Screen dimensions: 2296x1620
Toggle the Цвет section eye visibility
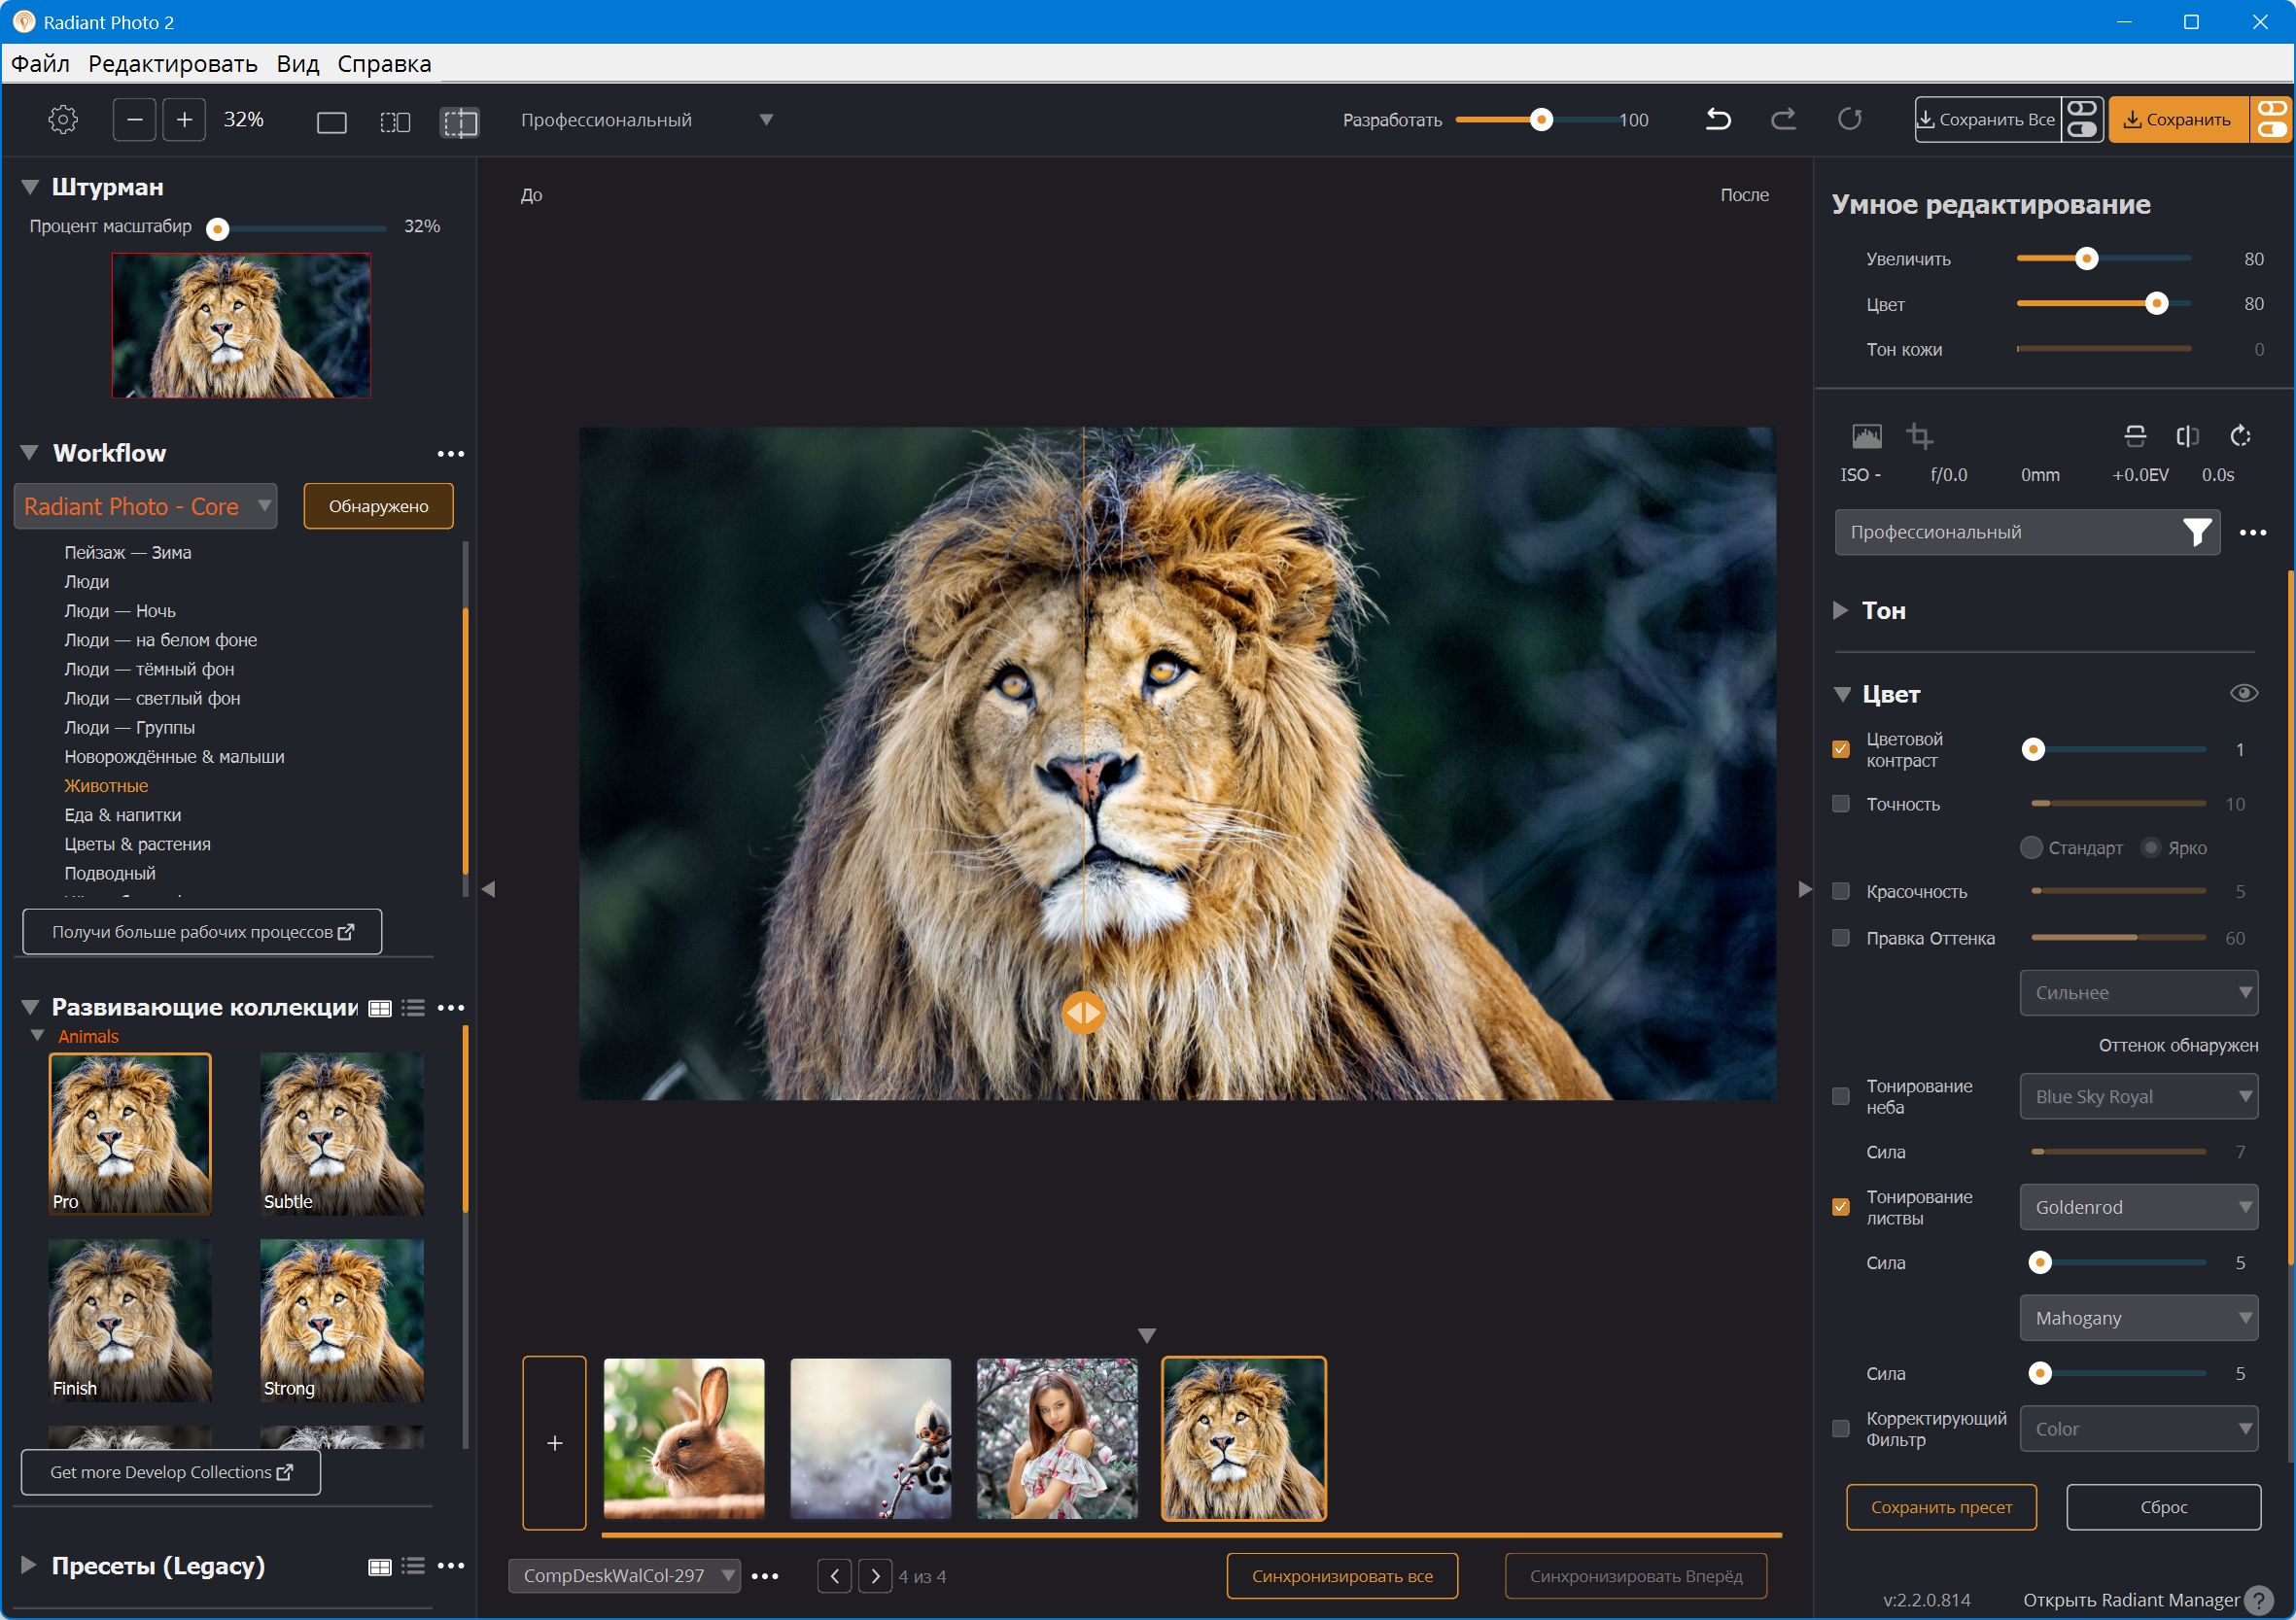click(2243, 694)
